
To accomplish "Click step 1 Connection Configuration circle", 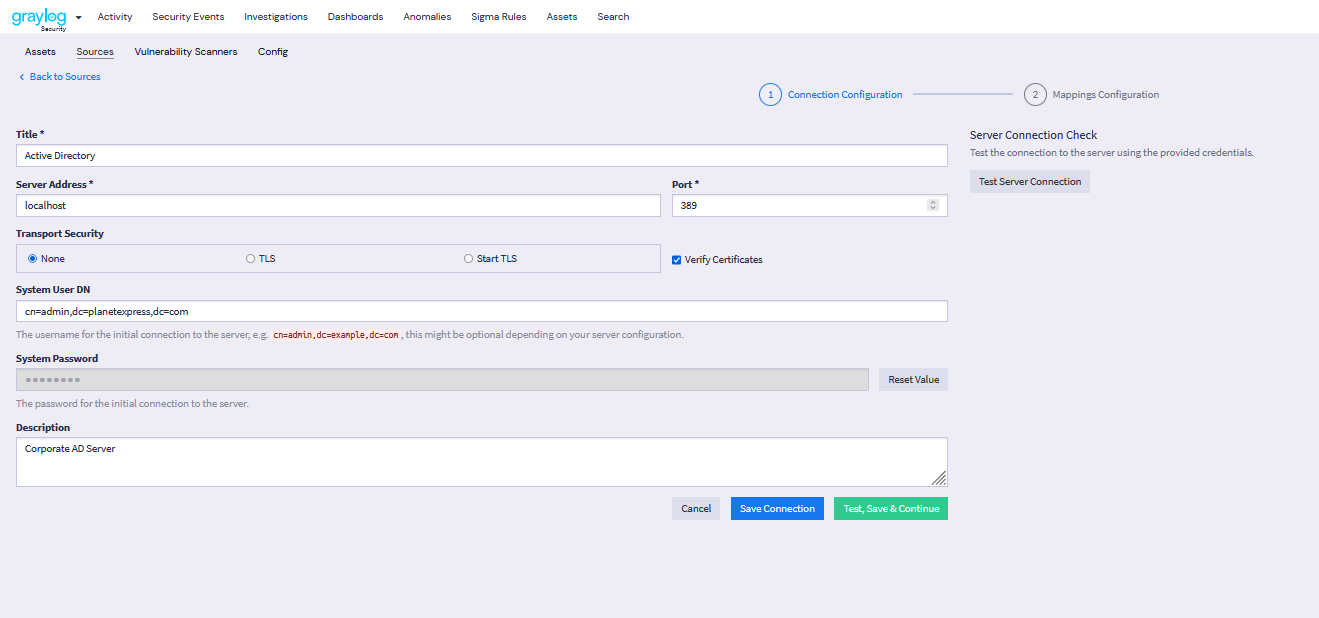I will click(x=770, y=95).
